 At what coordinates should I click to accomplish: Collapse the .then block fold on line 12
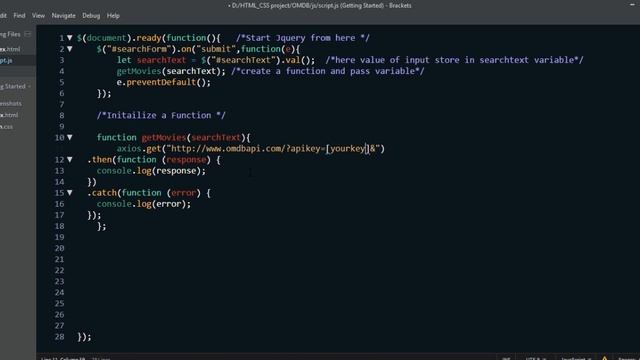tap(70, 160)
